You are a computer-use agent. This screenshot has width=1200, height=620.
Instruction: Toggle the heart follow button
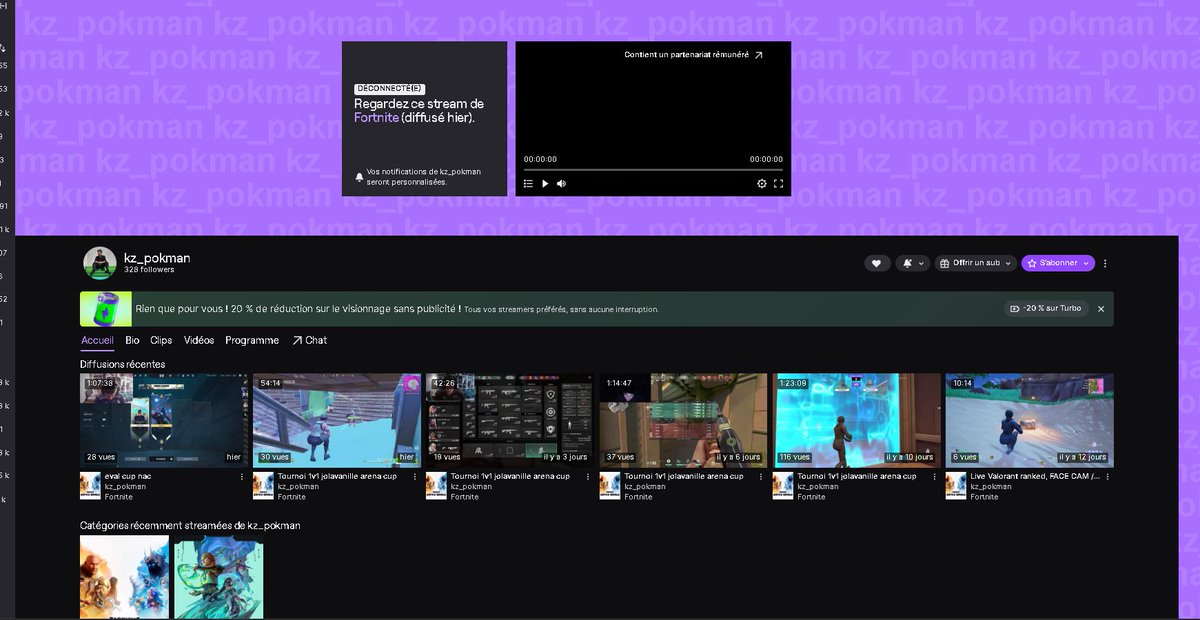pyautogui.click(x=877, y=263)
